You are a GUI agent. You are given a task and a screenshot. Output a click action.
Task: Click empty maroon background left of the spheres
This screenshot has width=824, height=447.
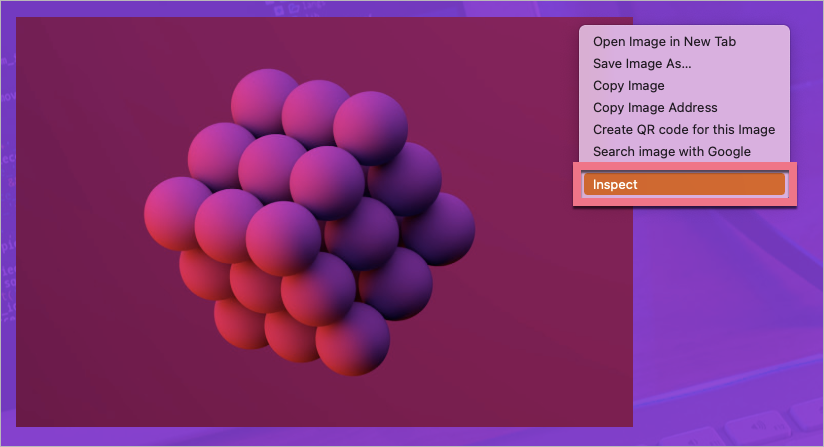tap(80, 220)
